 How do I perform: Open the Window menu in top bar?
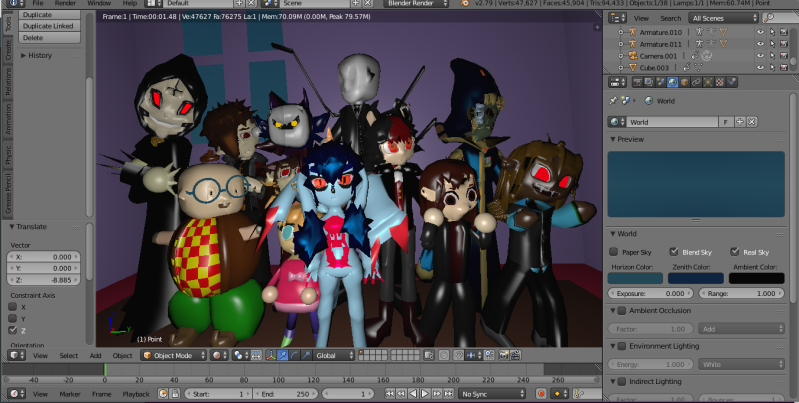[x=99, y=3]
